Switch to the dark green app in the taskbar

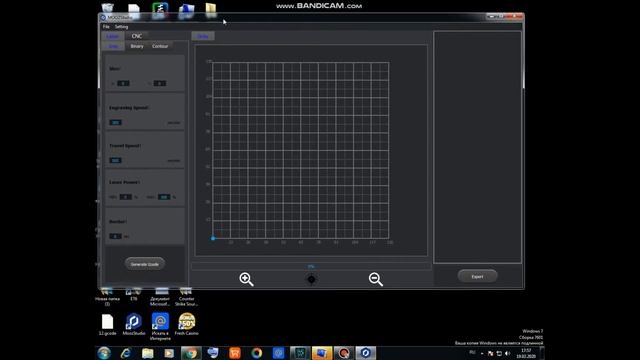tap(300, 353)
